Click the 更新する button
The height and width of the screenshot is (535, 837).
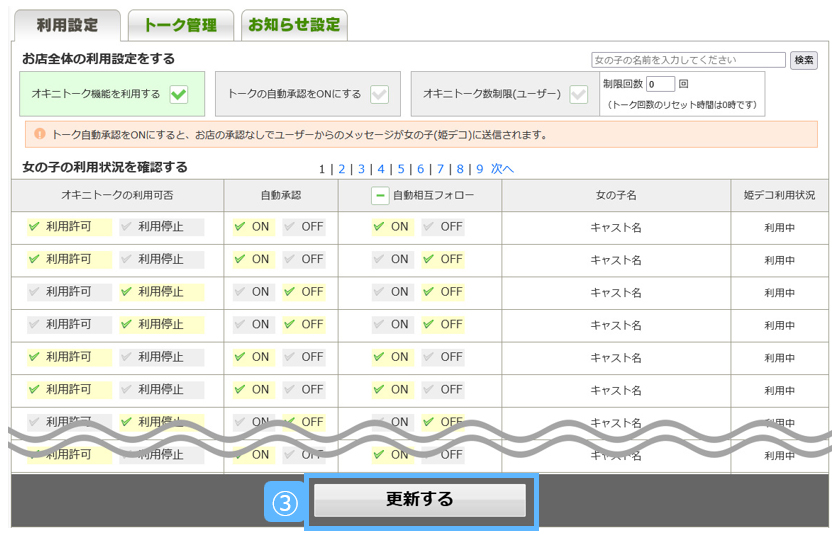click(420, 500)
